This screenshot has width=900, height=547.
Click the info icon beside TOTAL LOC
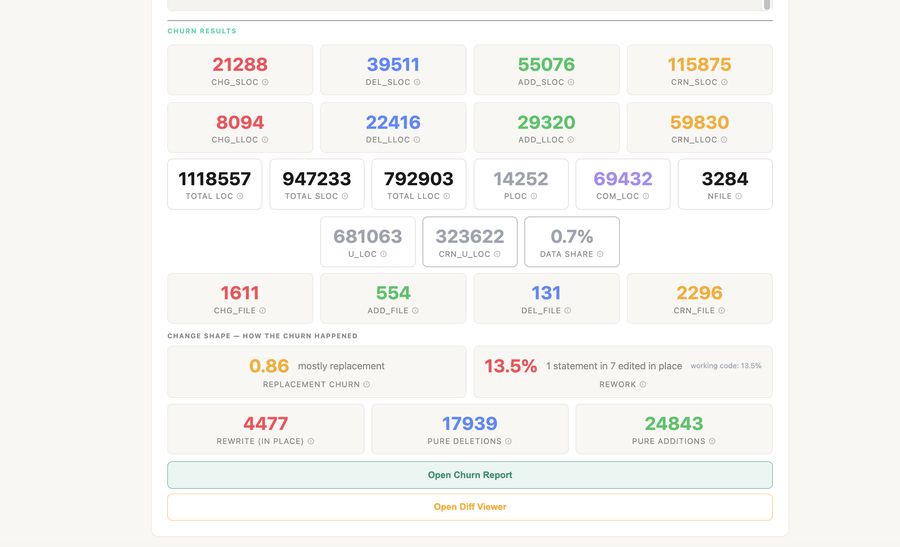tap(240, 196)
